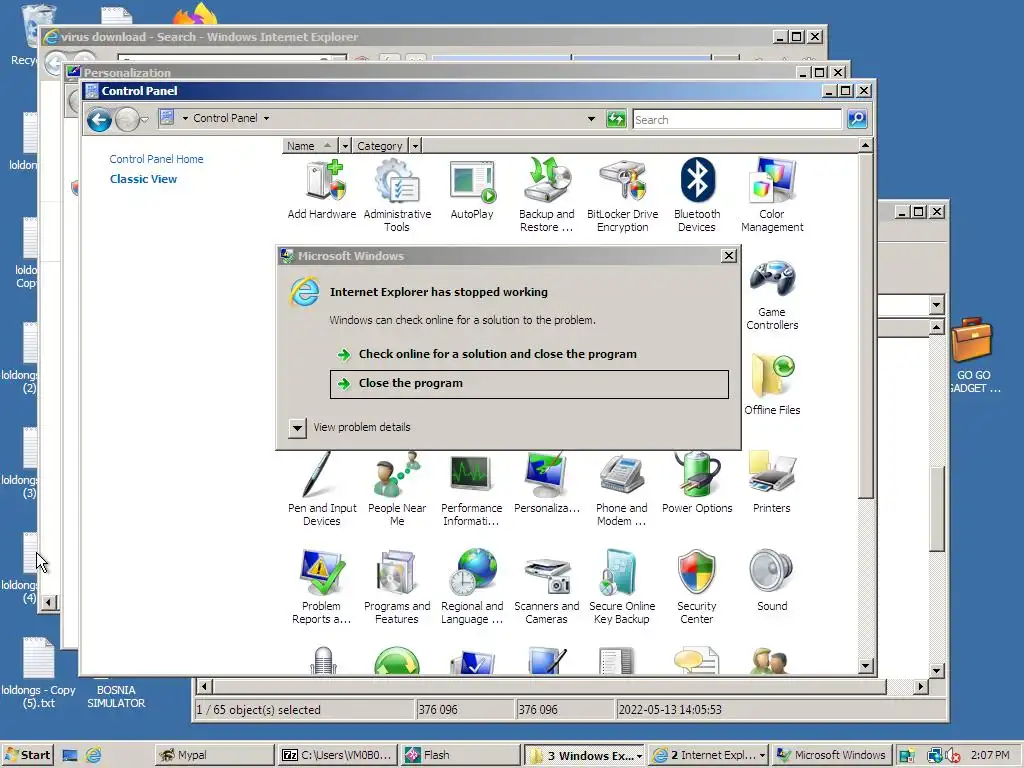Switch to the Flash taskbar button
Screen dimensions: 1024x768
(x=460, y=755)
